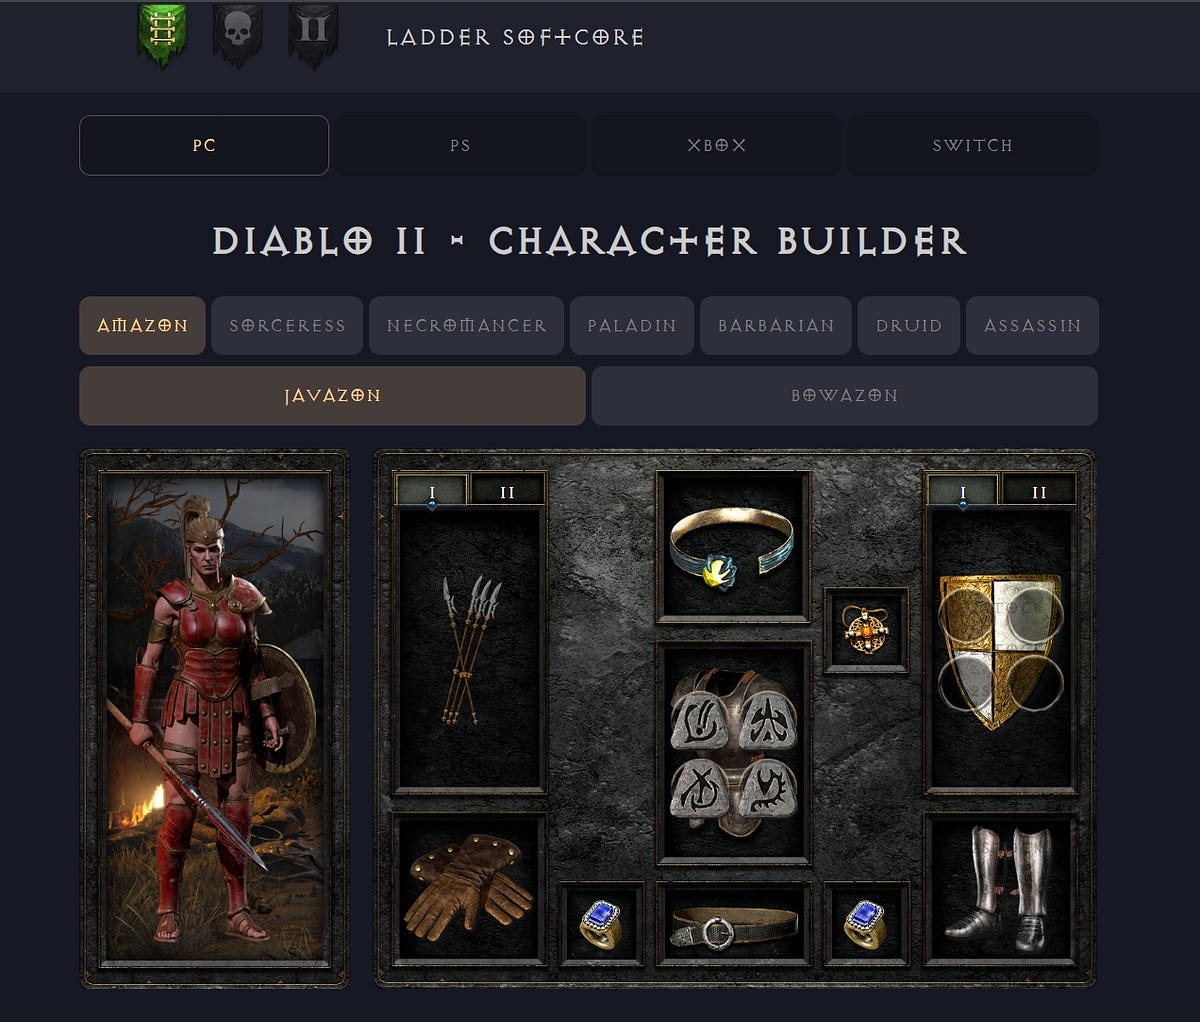Image resolution: width=1200 pixels, height=1022 pixels.
Task: Choose the Sorceress class button
Action: tap(287, 325)
